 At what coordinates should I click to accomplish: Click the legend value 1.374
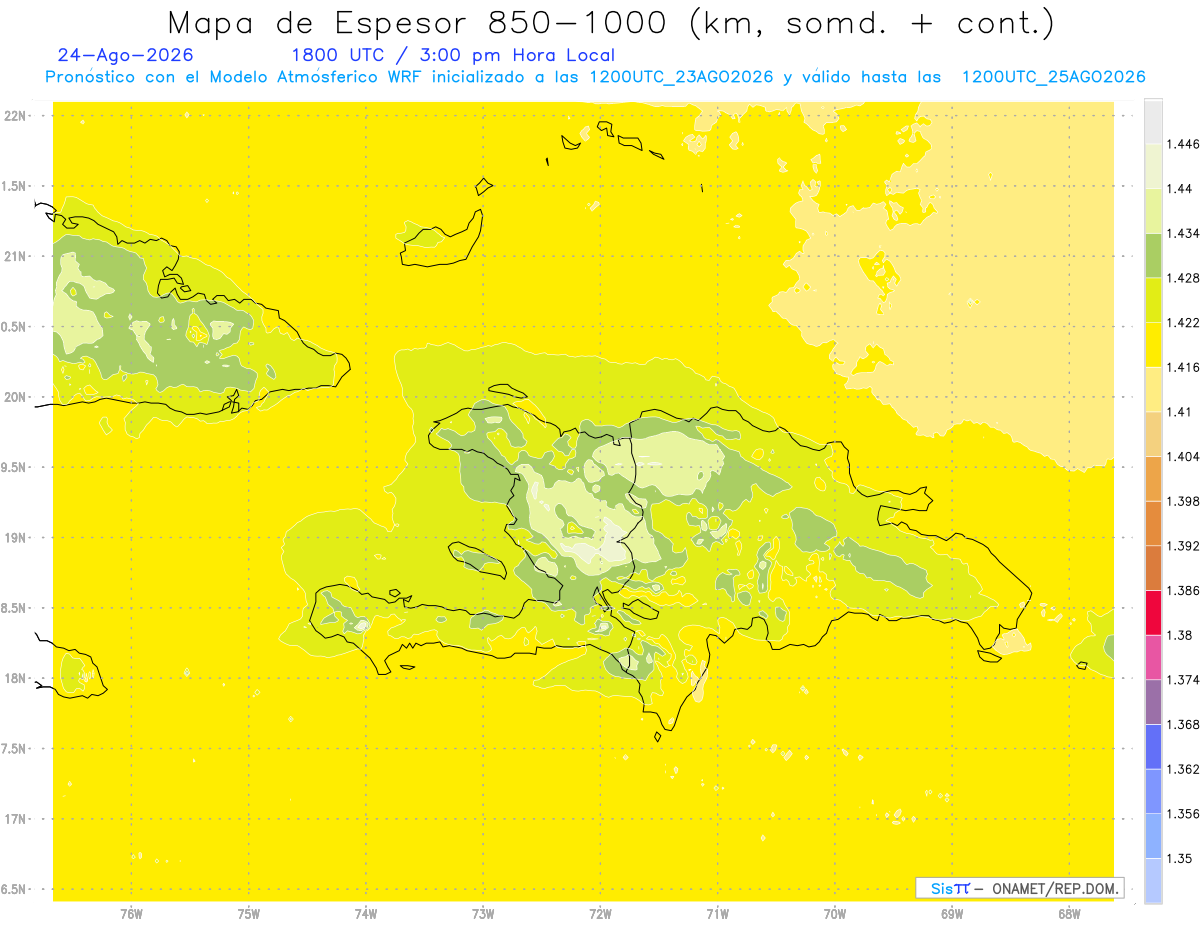point(1184,680)
